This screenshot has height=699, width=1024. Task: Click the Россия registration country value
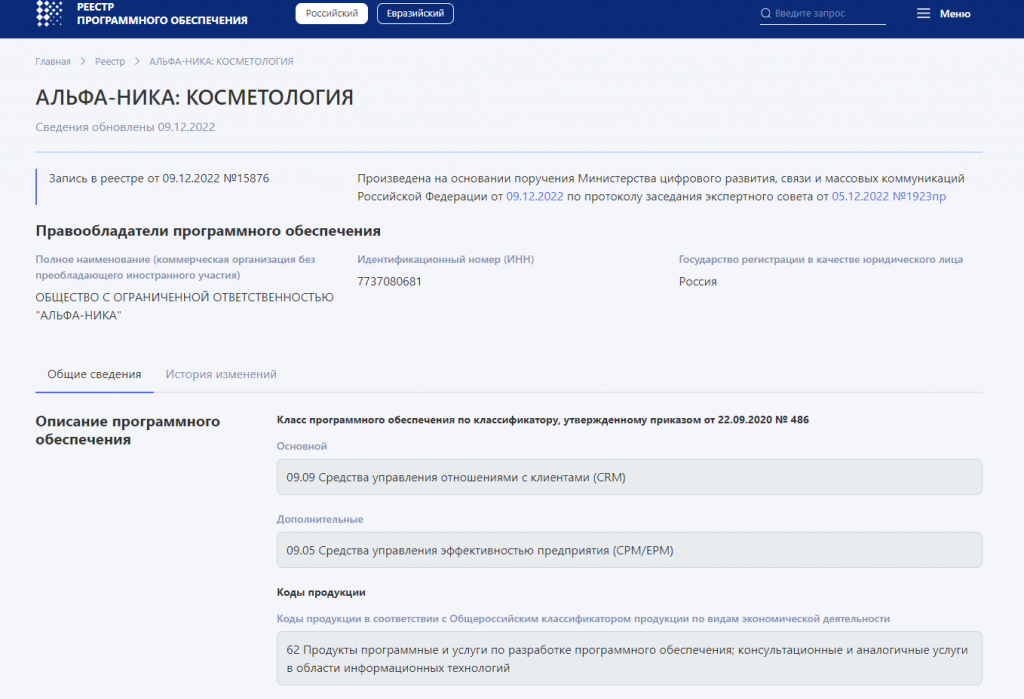[x=697, y=282]
